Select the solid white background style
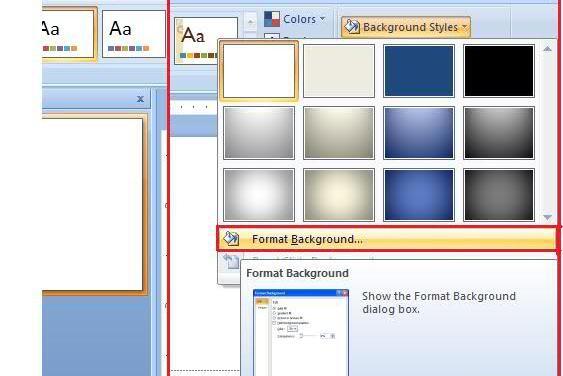Image resolution: width=563 pixels, height=376 pixels. (x=259, y=71)
